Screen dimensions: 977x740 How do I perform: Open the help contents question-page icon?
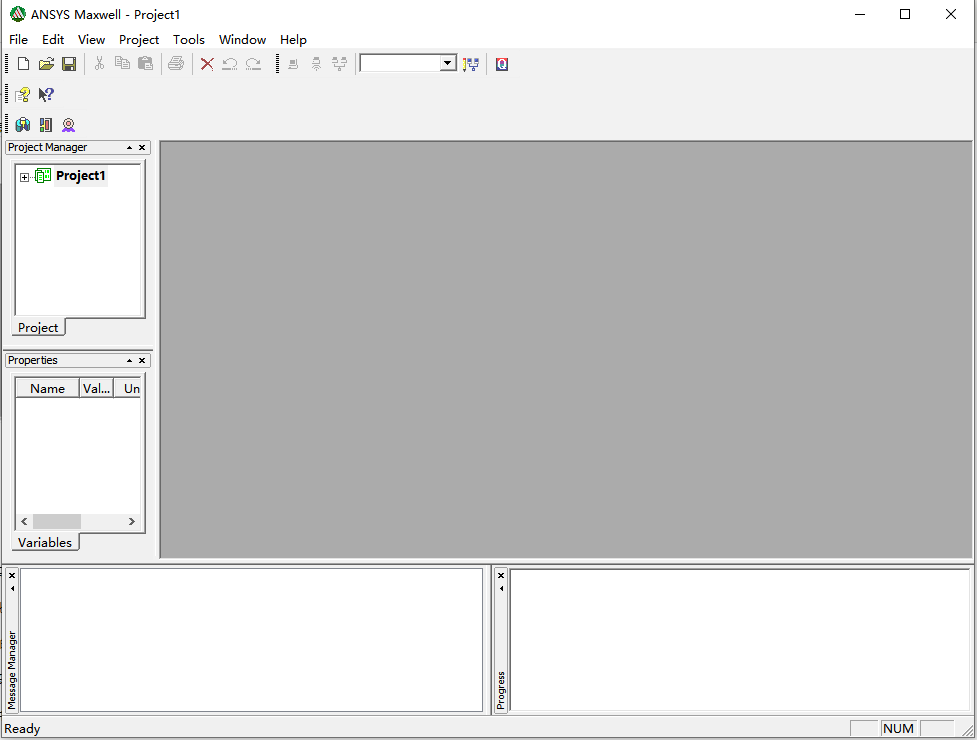(x=23, y=95)
